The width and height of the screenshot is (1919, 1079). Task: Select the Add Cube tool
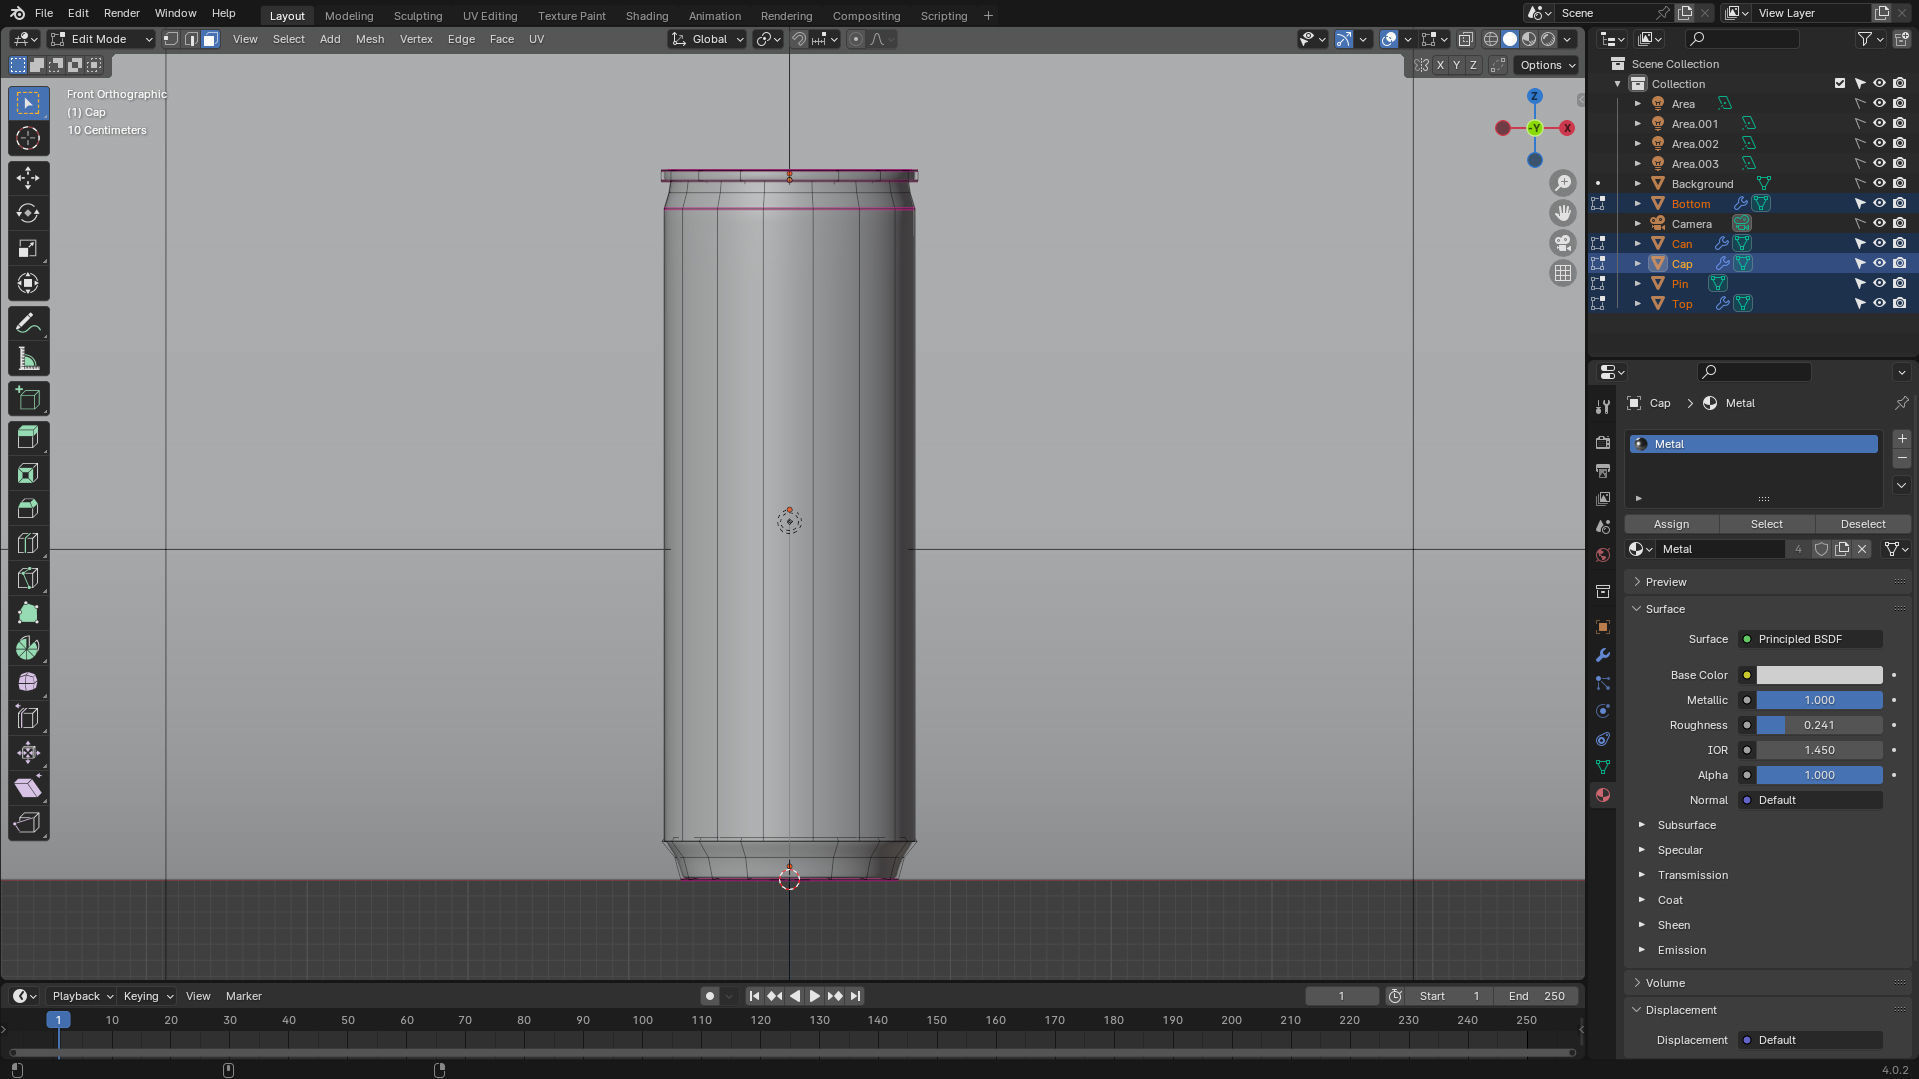(28, 399)
